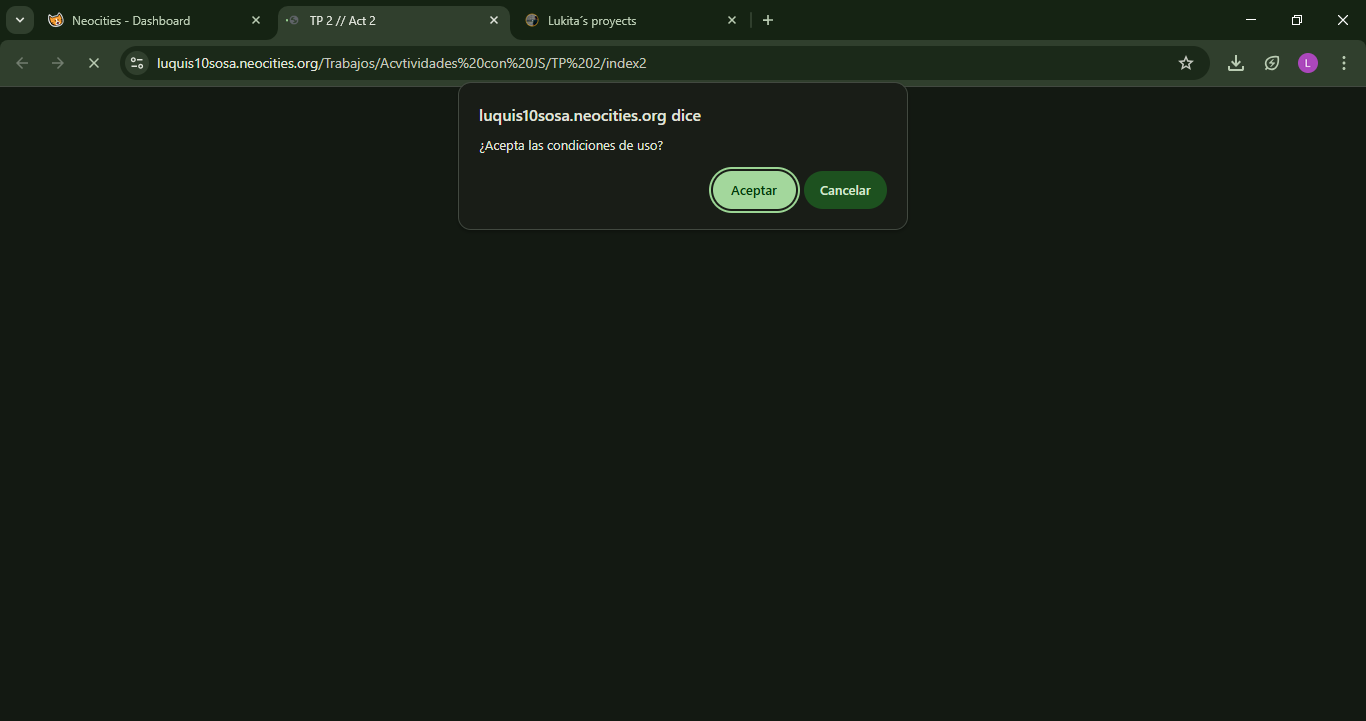Open the Chrome three-dot menu
Screen dimensions: 1366x721
click(x=1343, y=63)
